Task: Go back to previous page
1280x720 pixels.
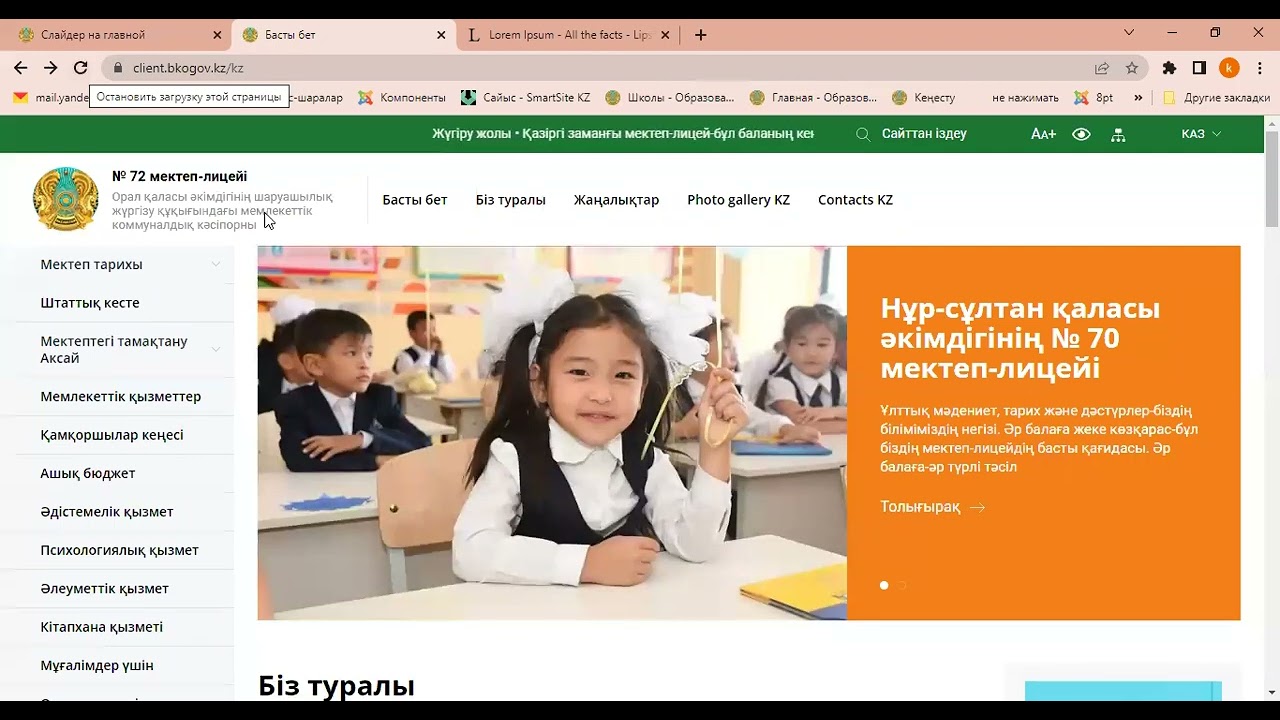Action: (21, 68)
